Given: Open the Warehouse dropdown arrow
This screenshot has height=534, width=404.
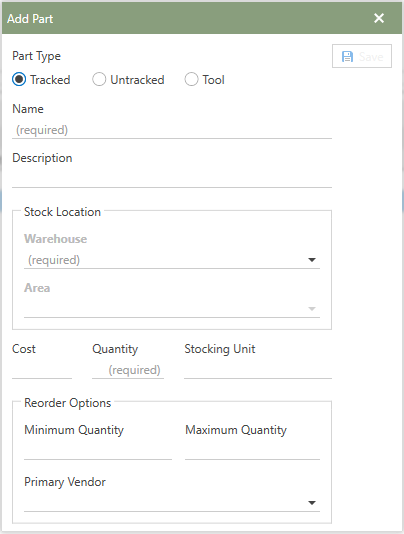Looking at the screenshot, I should pos(312,260).
